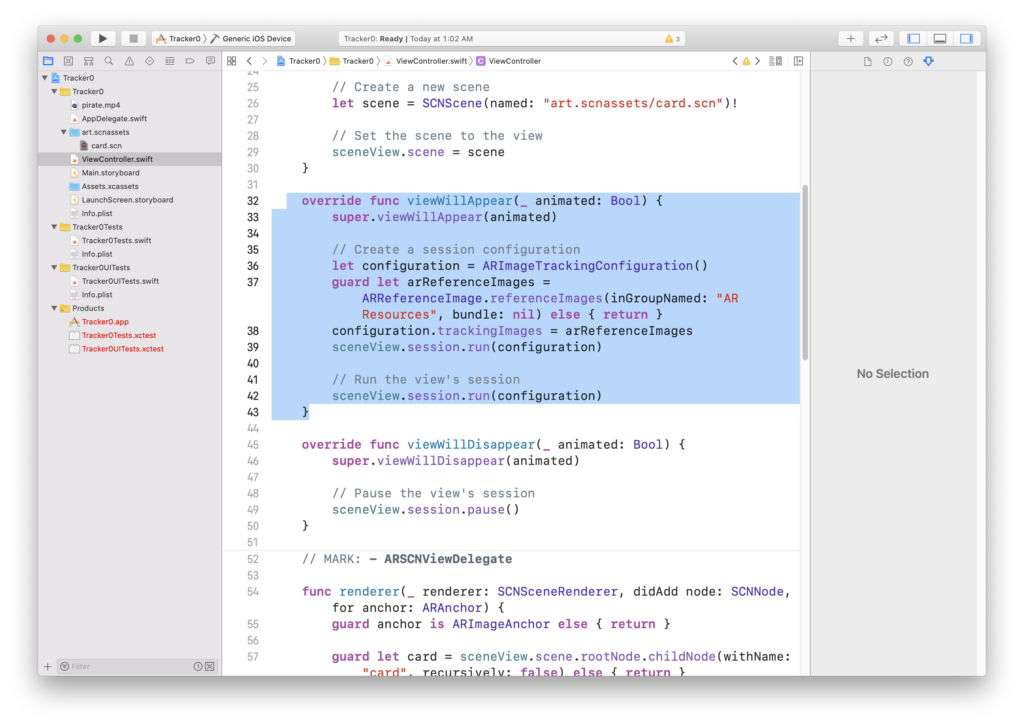The width and height of the screenshot is (1024, 726).
Task: Open the Quick Help inspector
Action: pos(908,61)
